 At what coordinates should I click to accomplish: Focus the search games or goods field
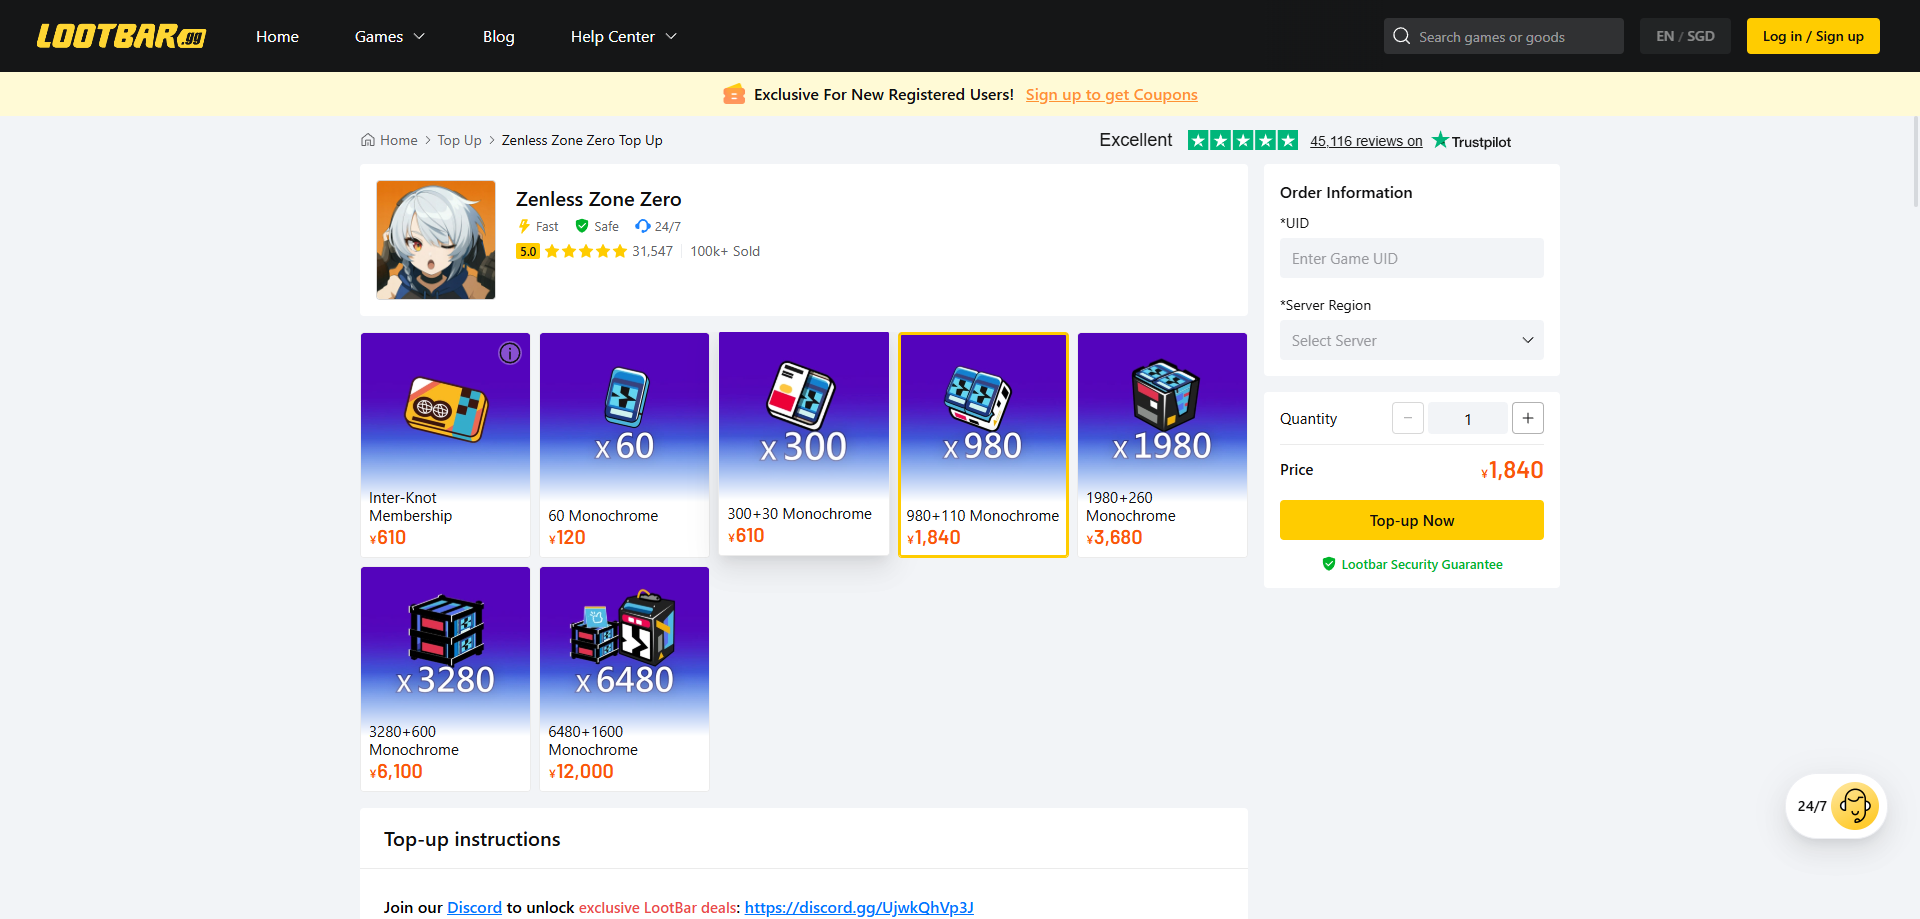[1504, 36]
